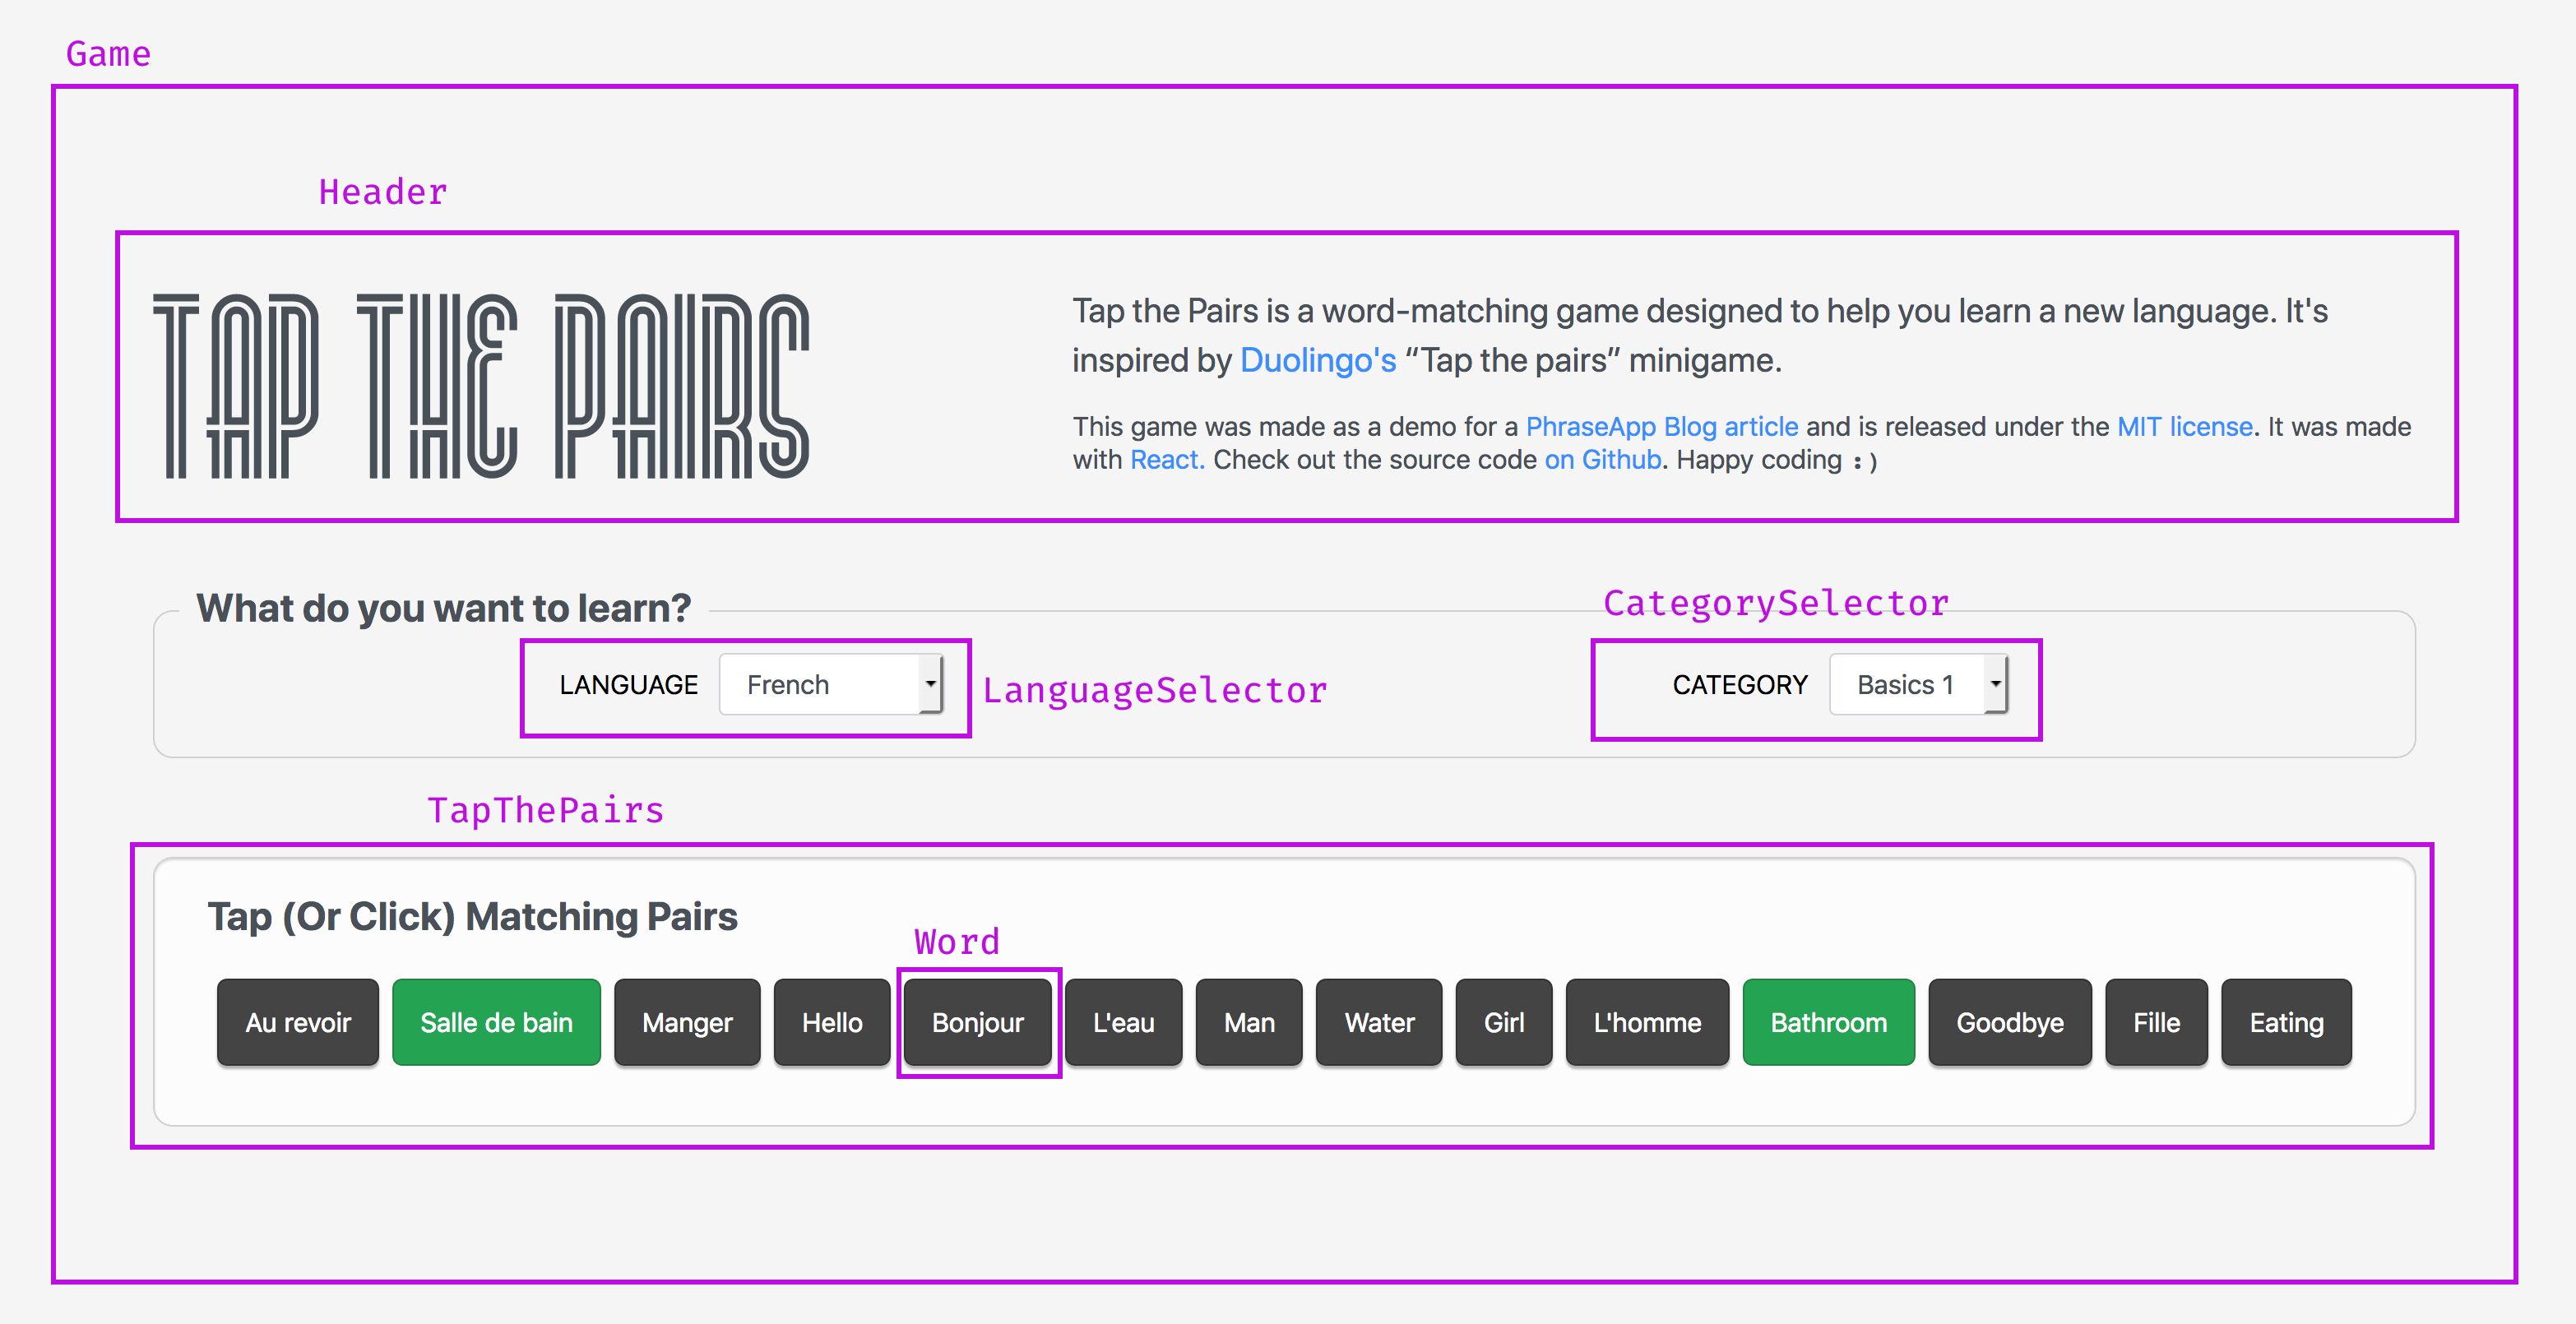
Task: Open the MIT license link
Action: click(2185, 427)
